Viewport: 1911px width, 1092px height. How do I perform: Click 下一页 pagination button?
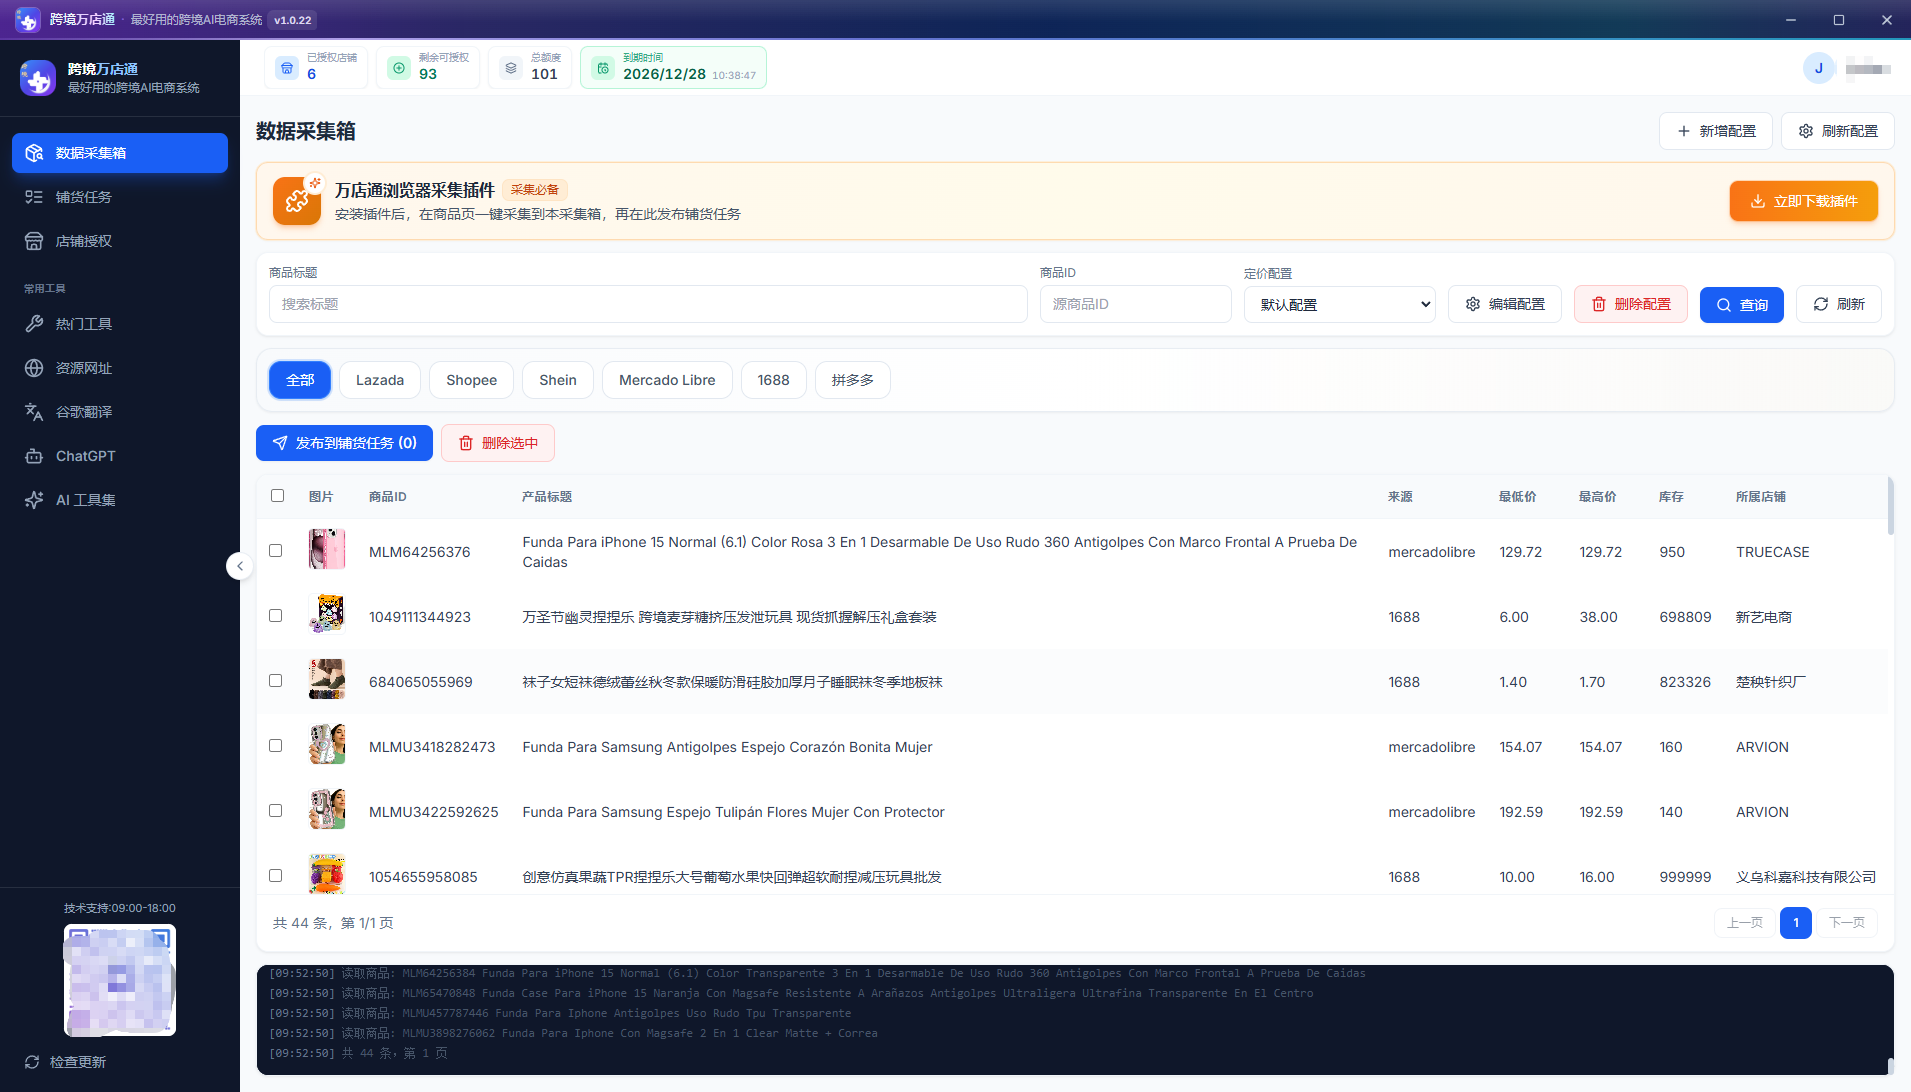(x=1846, y=923)
